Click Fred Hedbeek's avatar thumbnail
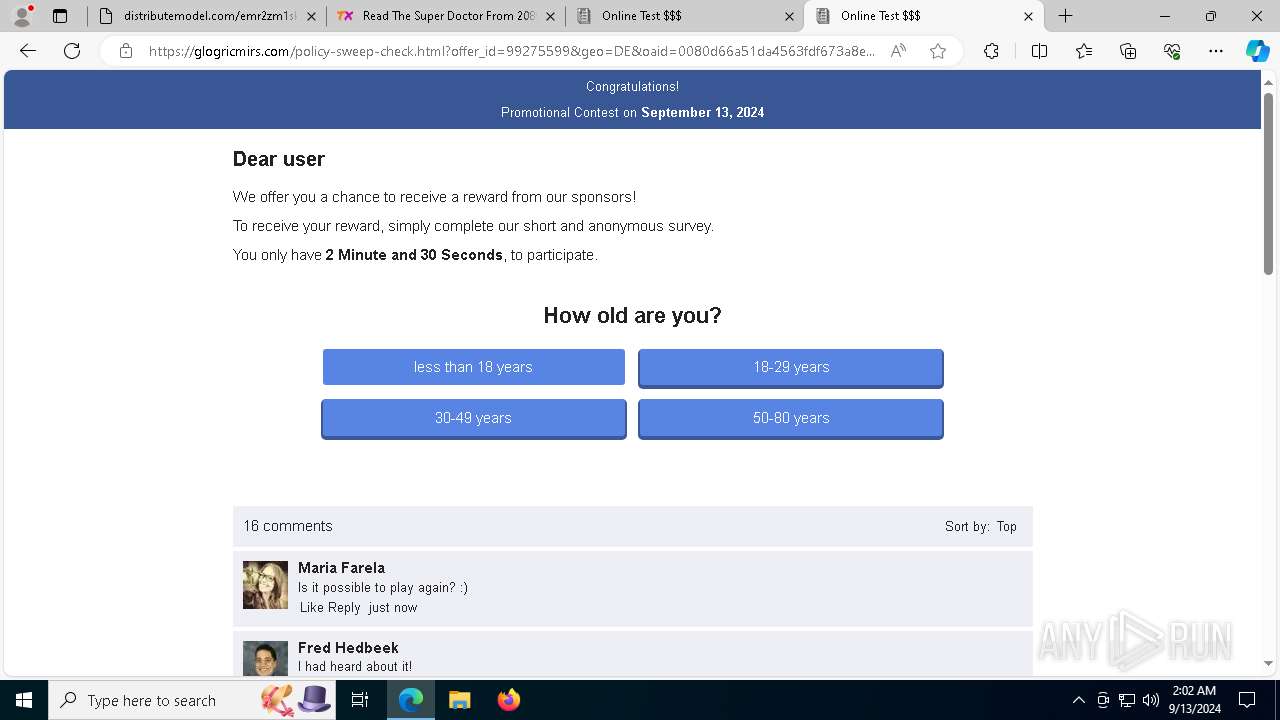Viewport: 1280px width, 720px height. (x=265, y=659)
